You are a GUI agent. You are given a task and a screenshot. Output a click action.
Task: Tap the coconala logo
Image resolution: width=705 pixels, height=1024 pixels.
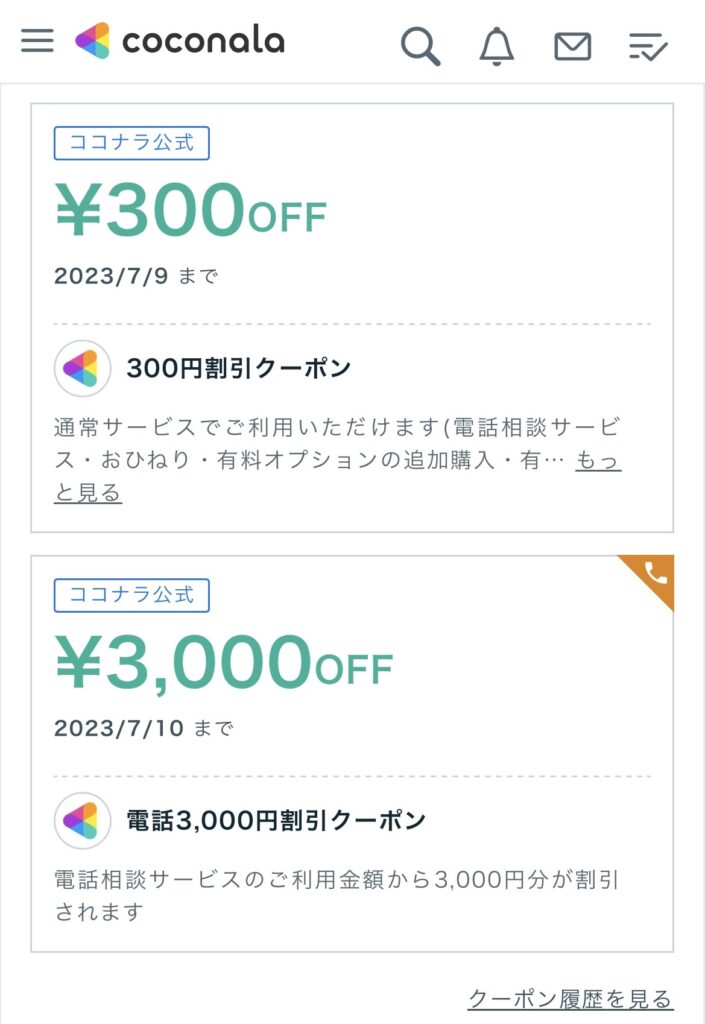[180, 41]
